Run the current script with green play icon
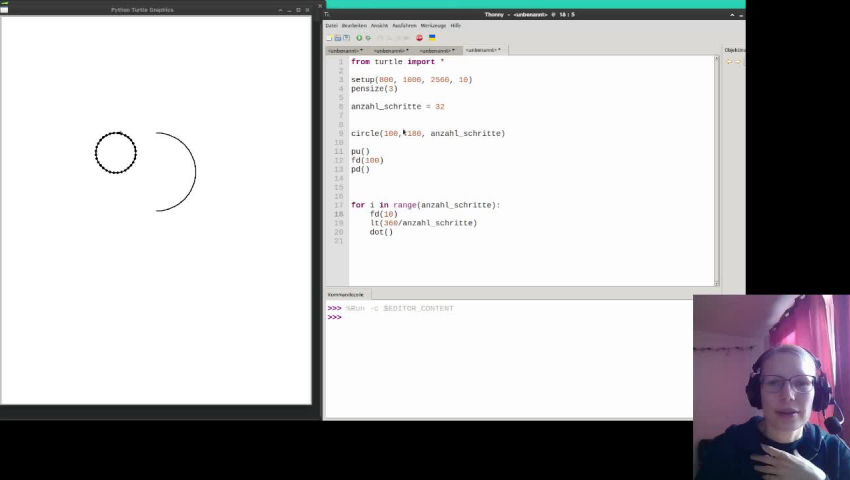Viewport: 850px width, 480px height. coord(359,38)
